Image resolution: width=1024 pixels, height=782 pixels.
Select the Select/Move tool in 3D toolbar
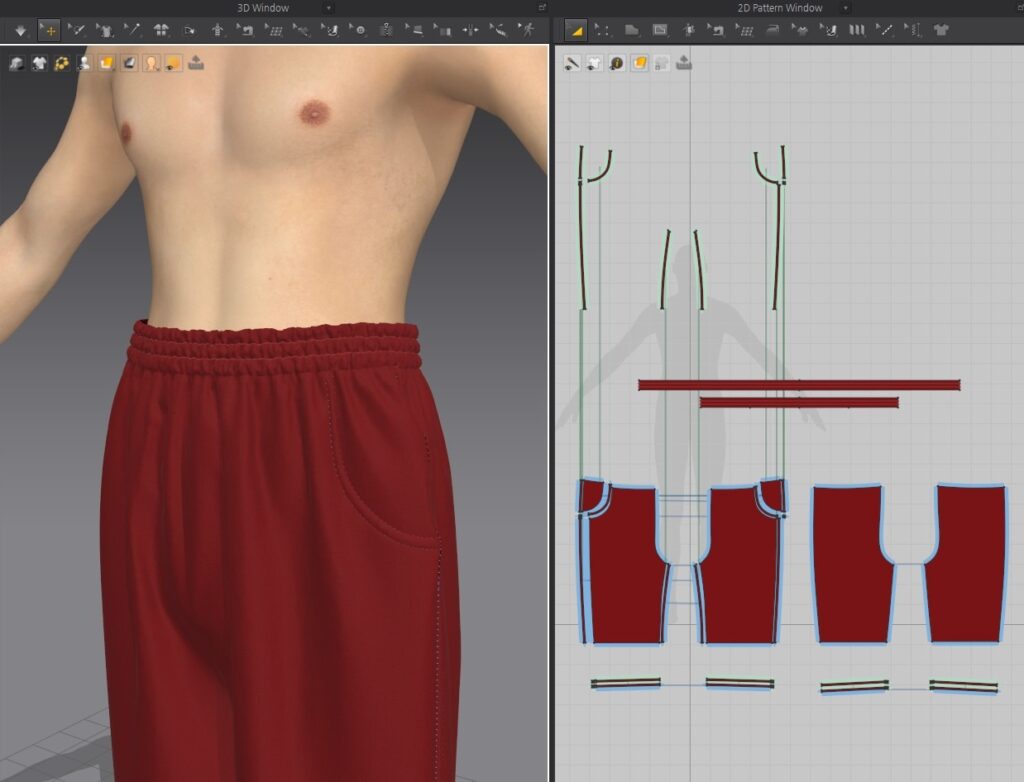click(48, 30)
